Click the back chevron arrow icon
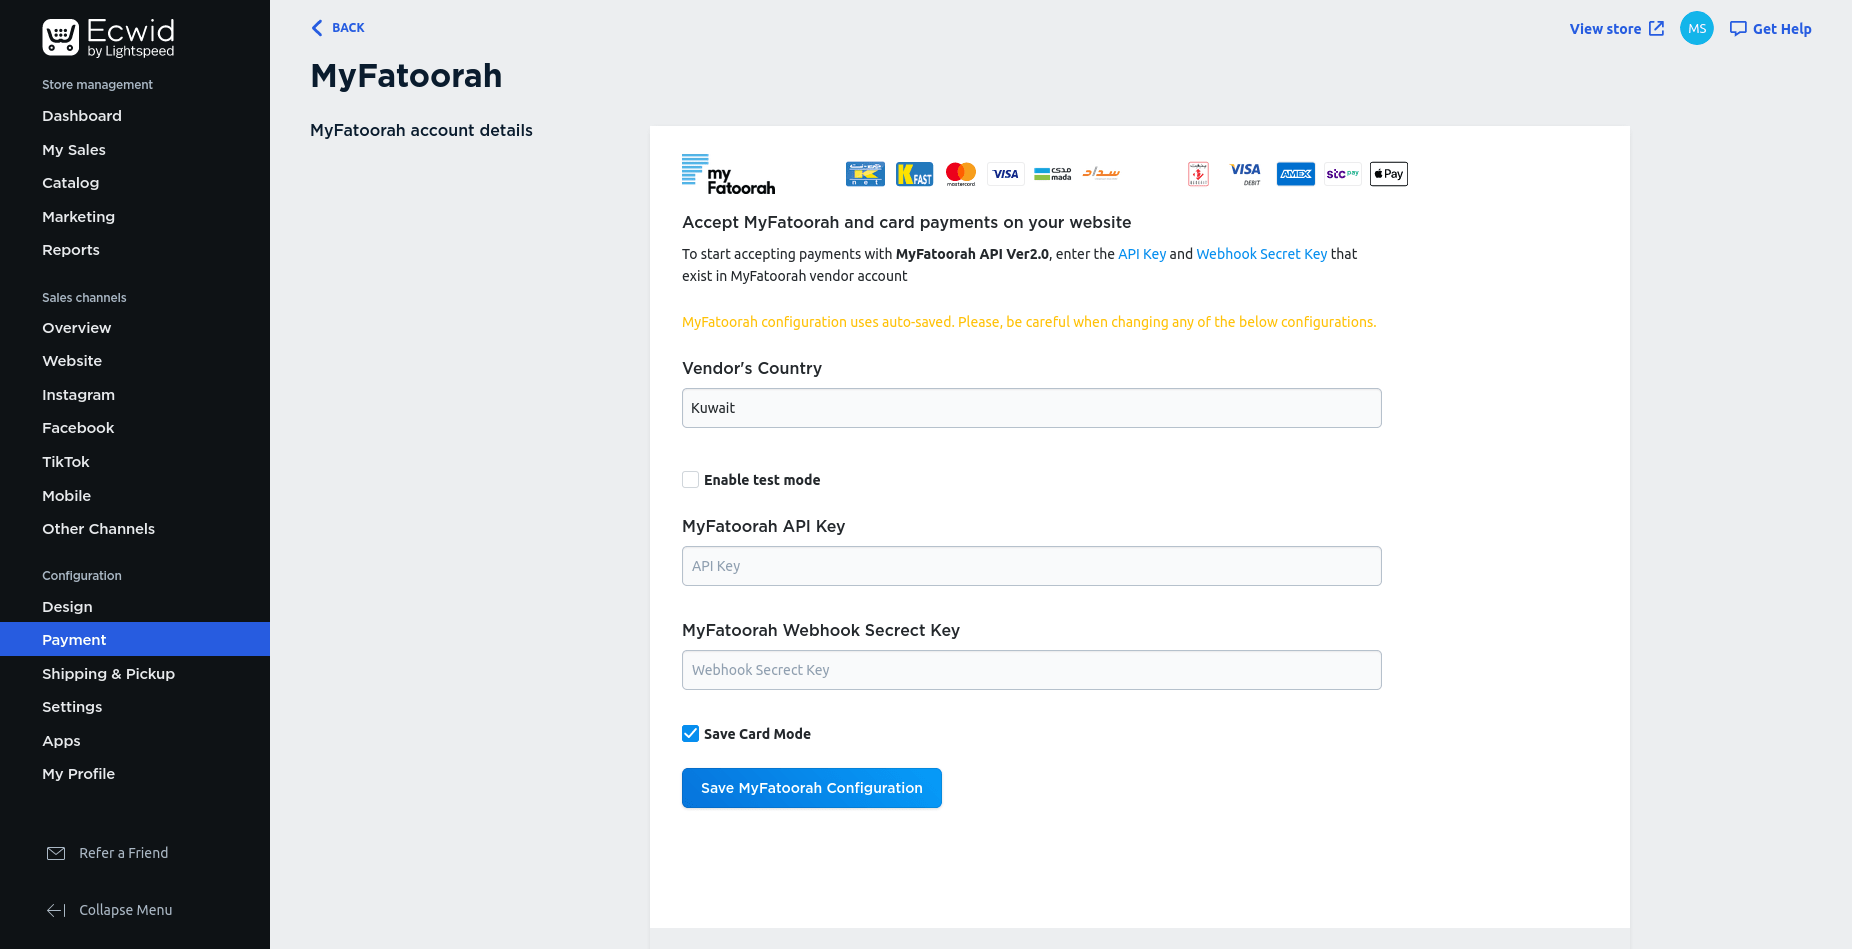Viewport: 1852px width, 949px height. (x=317, y=28)
